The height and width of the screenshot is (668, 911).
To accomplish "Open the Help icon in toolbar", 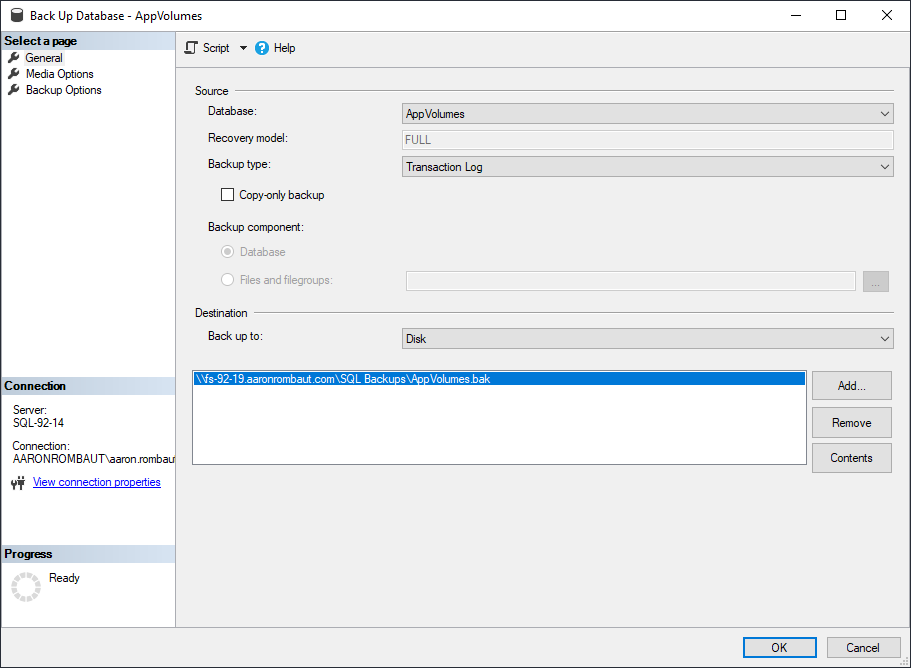I will 262,48.
